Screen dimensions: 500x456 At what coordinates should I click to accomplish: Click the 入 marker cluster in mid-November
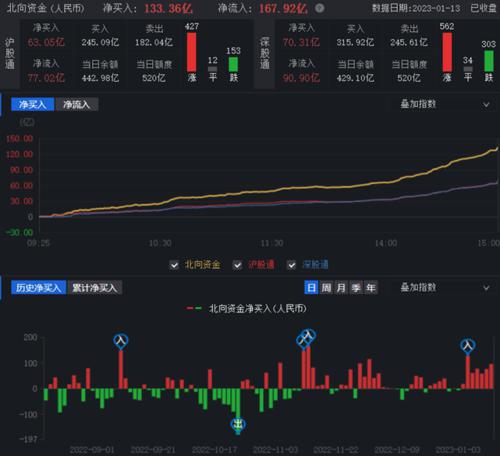pyautogui.click(x=306, y=338)
